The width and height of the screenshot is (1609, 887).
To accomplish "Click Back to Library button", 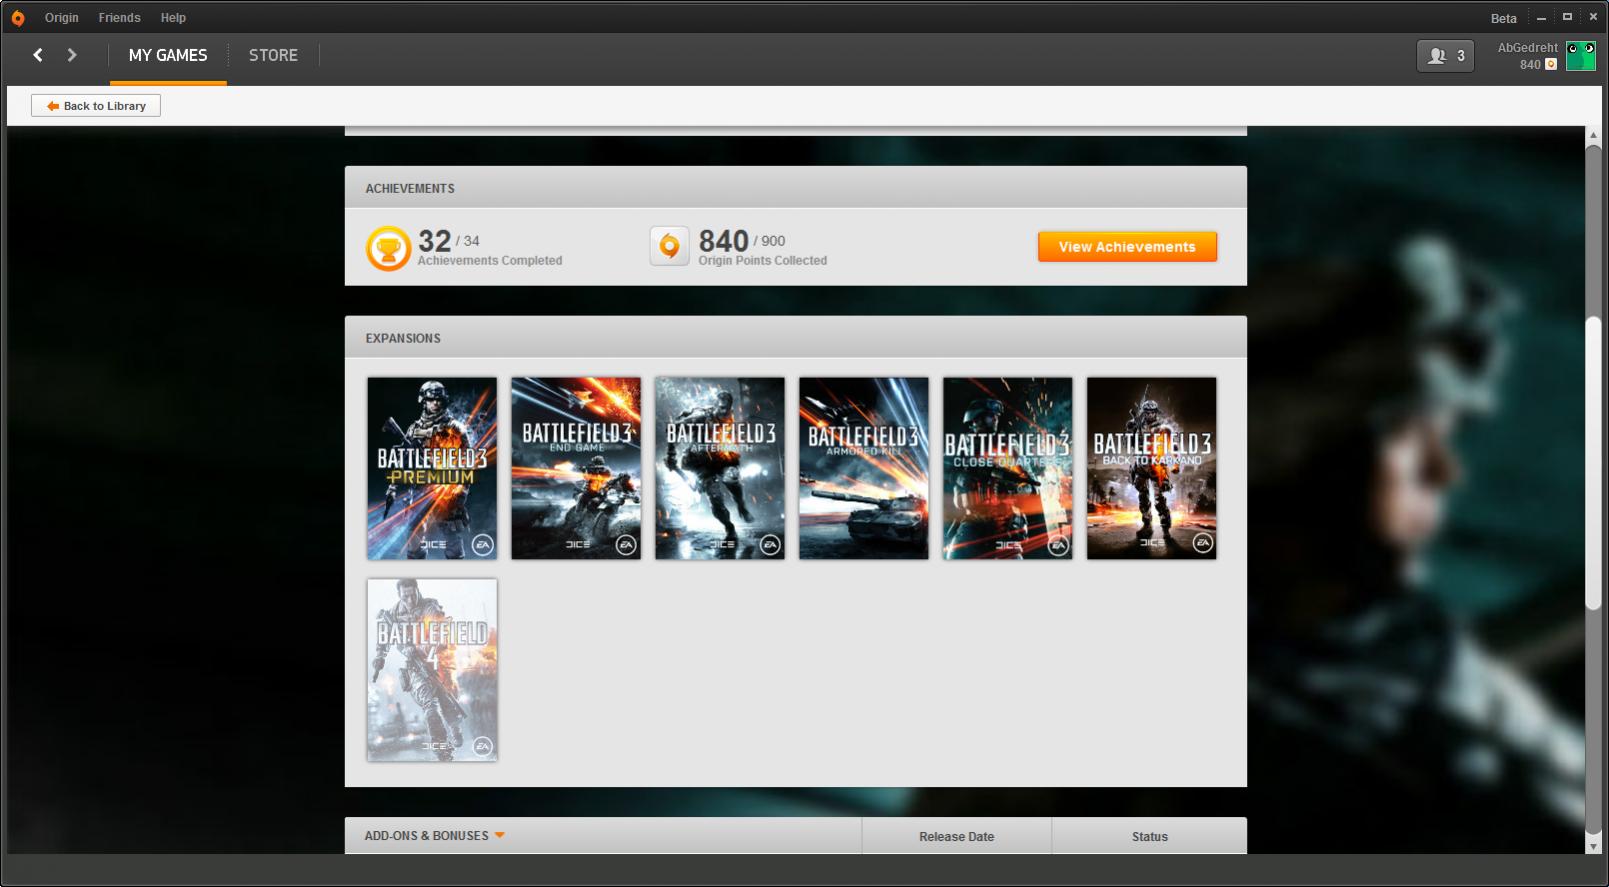I will point(96,106).
